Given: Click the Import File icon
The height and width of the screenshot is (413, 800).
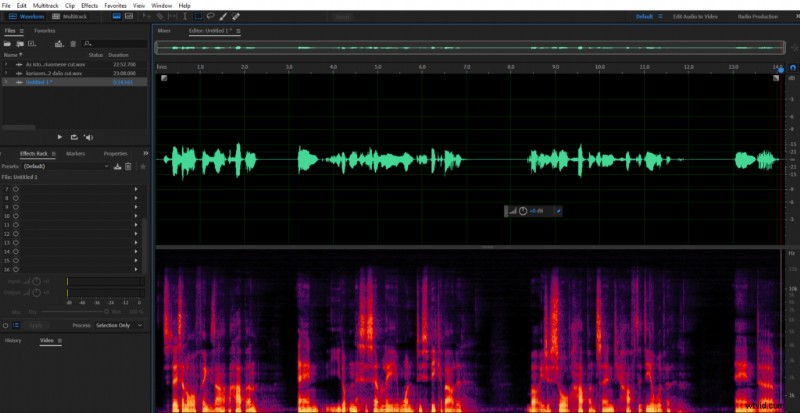Looking at the screenshot, I should pyautogui.click(x=20, y=44).
